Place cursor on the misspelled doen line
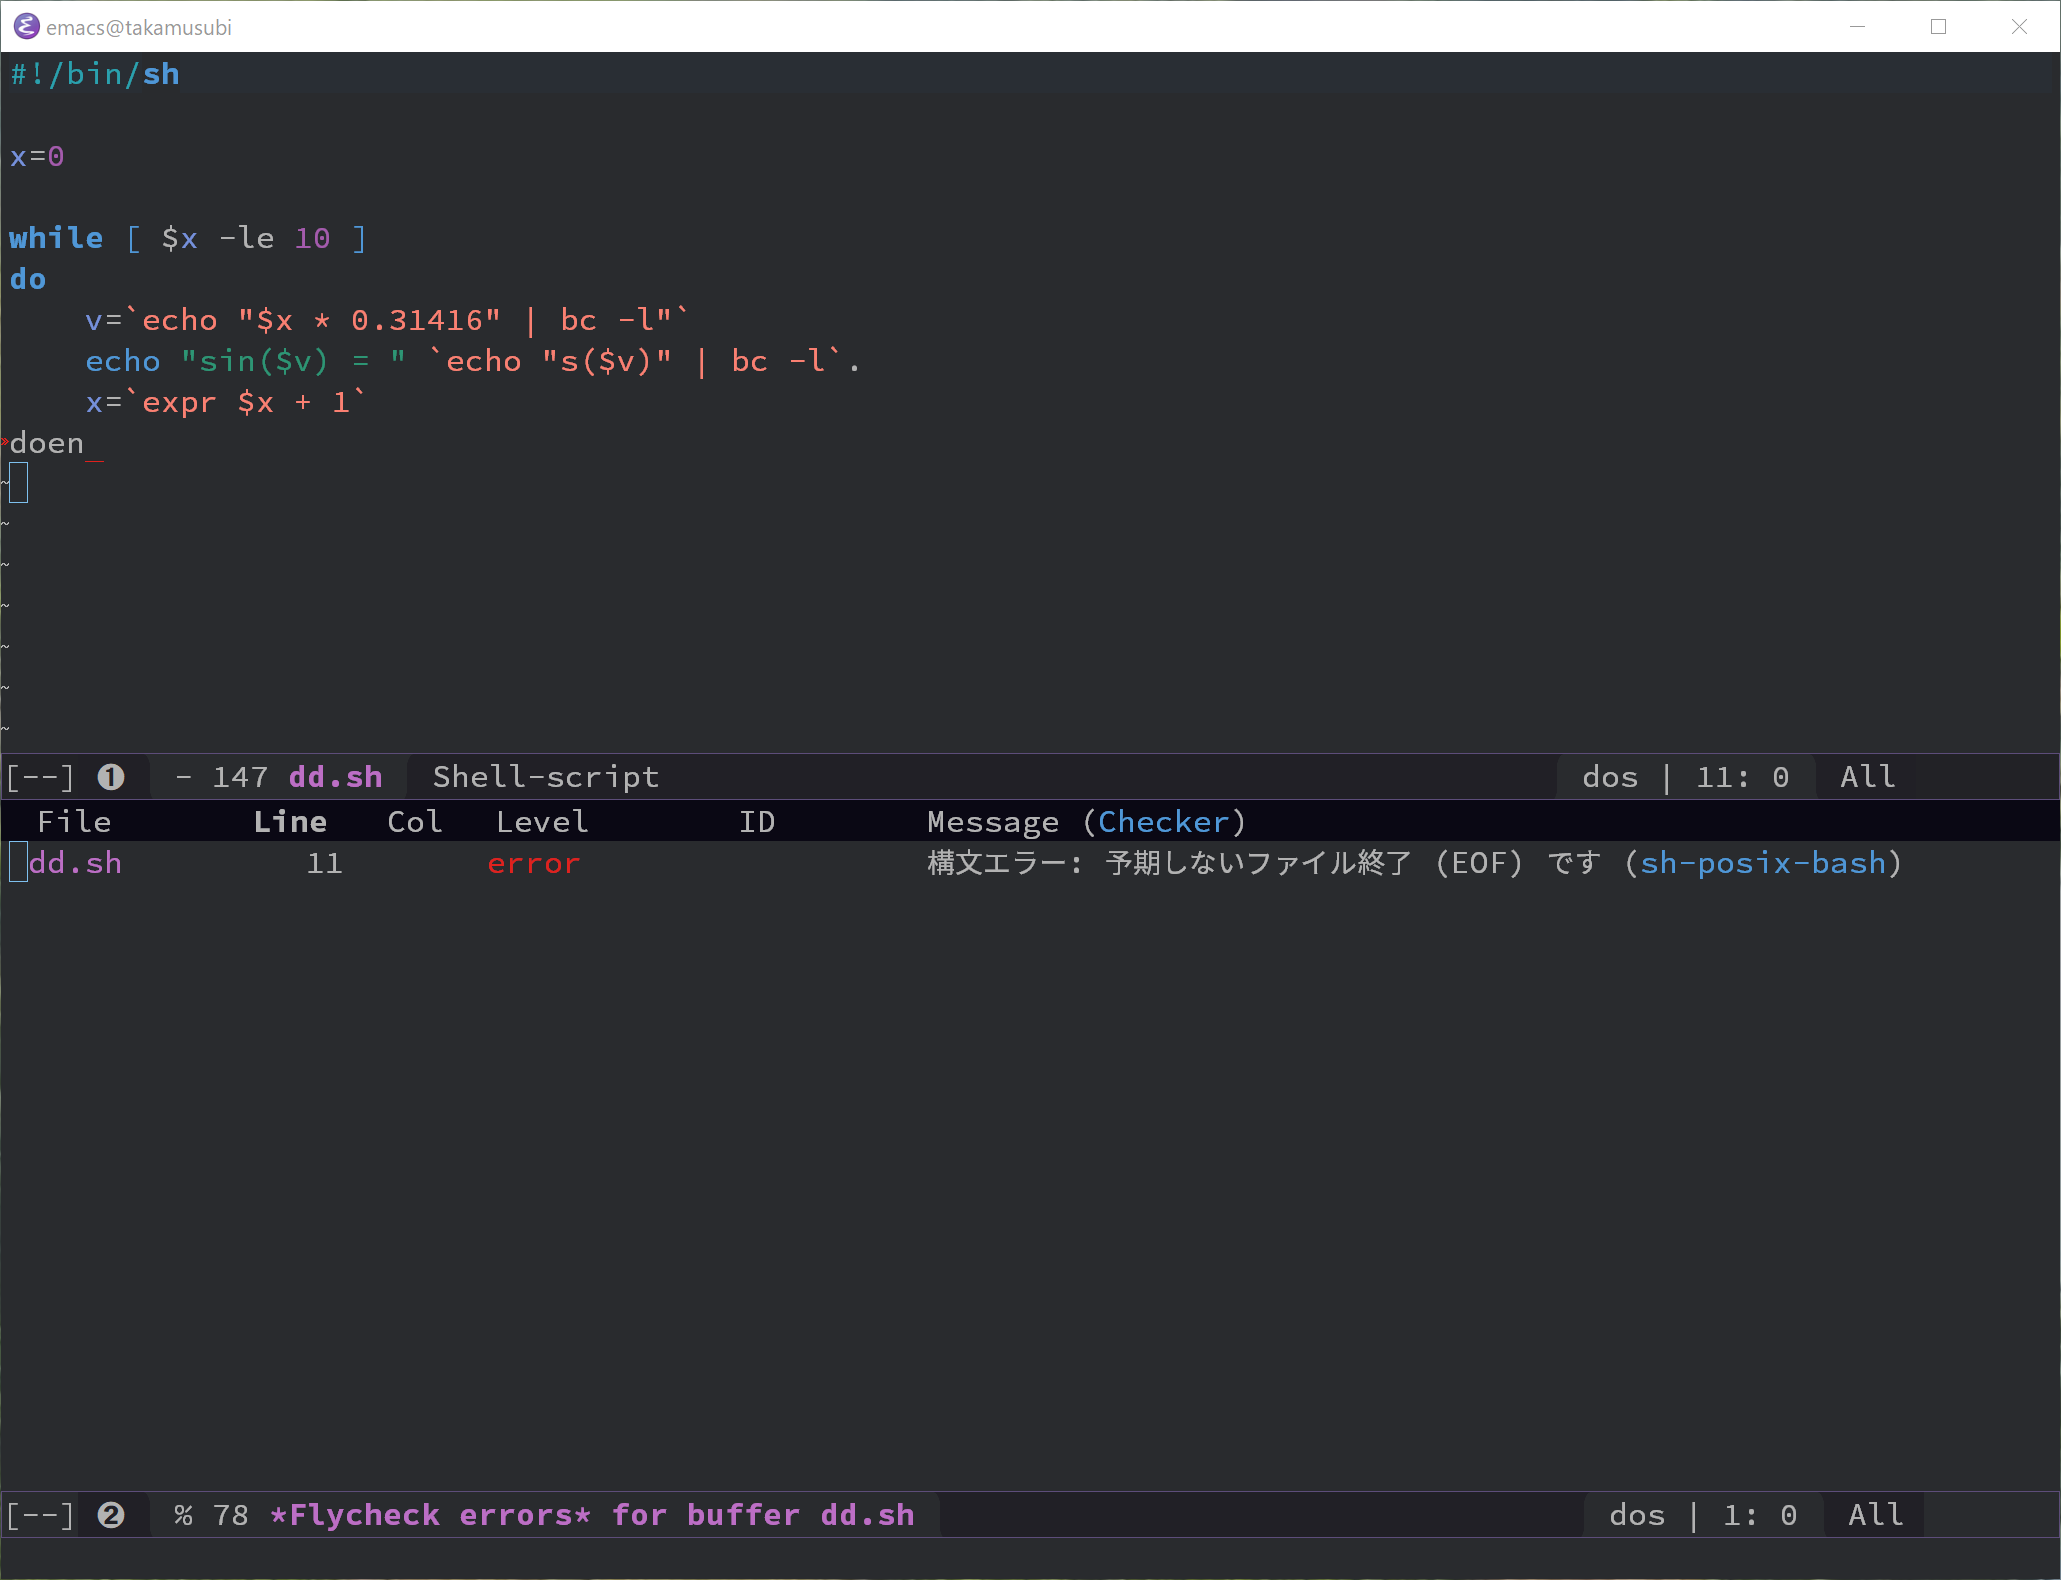2061x1580 pixels. coord(47,443)
